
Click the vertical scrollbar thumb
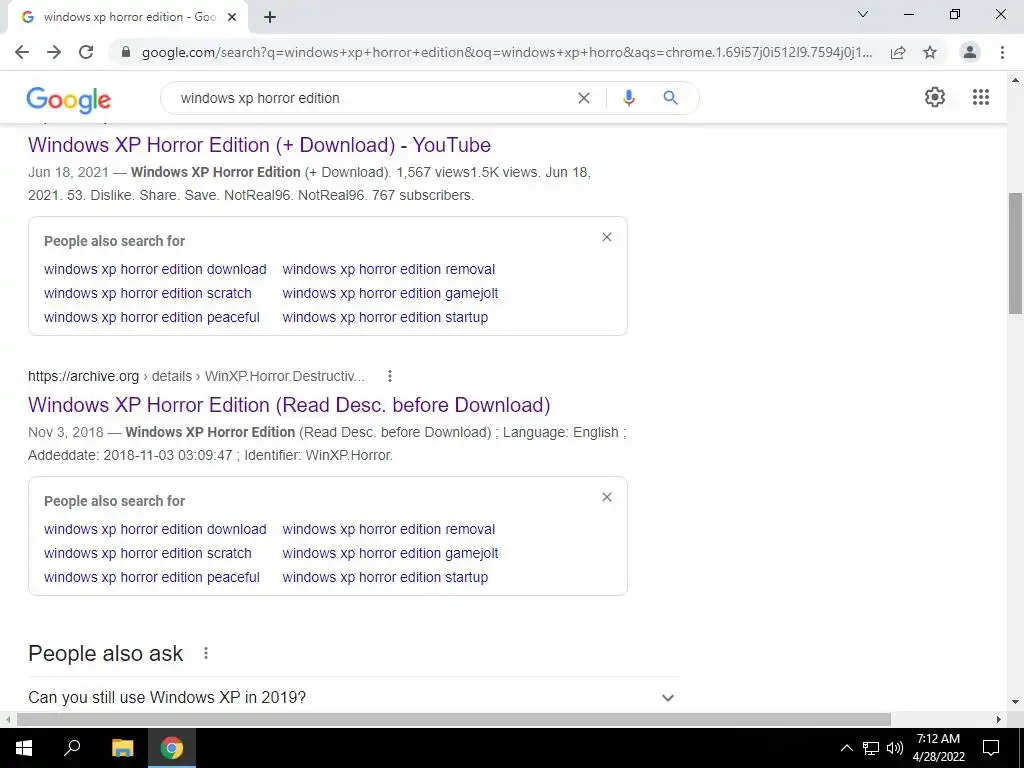tap(1016, 253)
